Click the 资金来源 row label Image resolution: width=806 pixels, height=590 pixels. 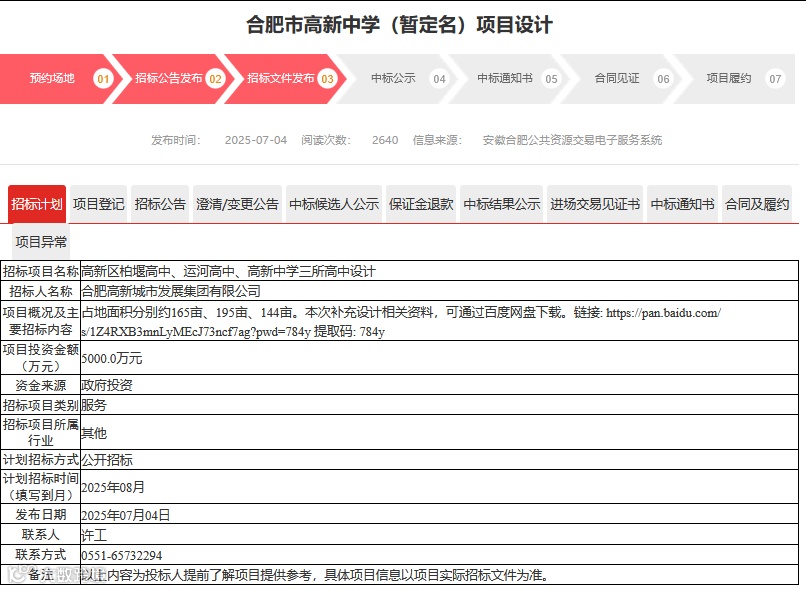41,385
